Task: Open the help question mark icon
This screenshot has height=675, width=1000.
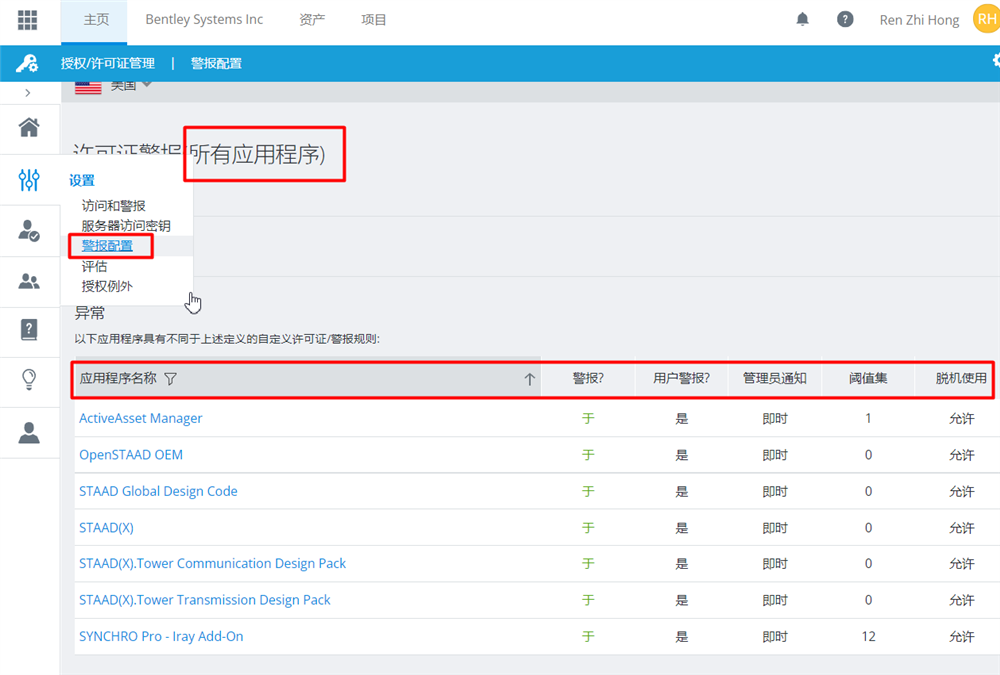Action: pyautogui.click(x=845, y=19)
